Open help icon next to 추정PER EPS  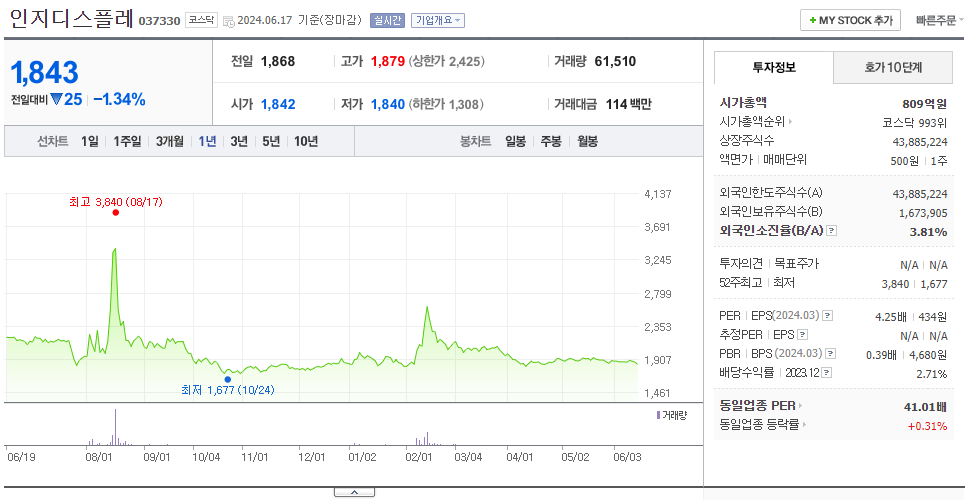coord(803,335)
